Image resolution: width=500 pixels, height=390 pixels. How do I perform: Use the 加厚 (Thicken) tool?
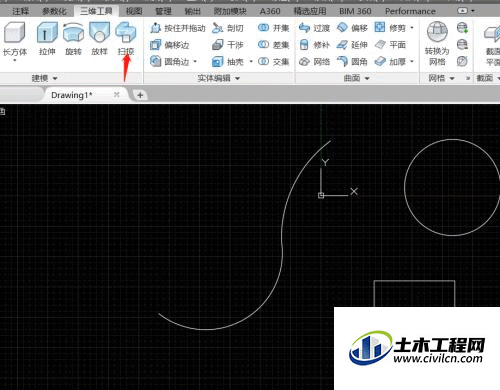(390, 61)
